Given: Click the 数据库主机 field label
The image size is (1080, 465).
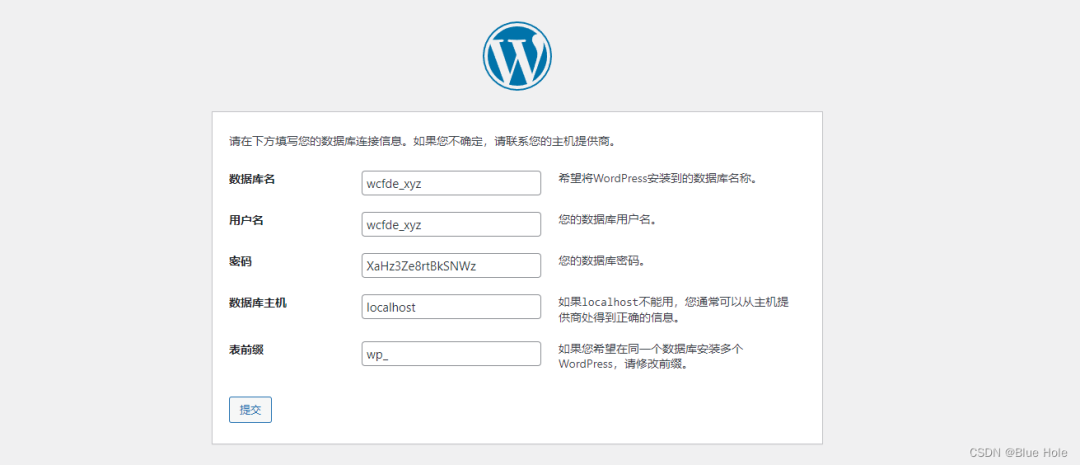Looking at the screenshot, I should point(258,302).
